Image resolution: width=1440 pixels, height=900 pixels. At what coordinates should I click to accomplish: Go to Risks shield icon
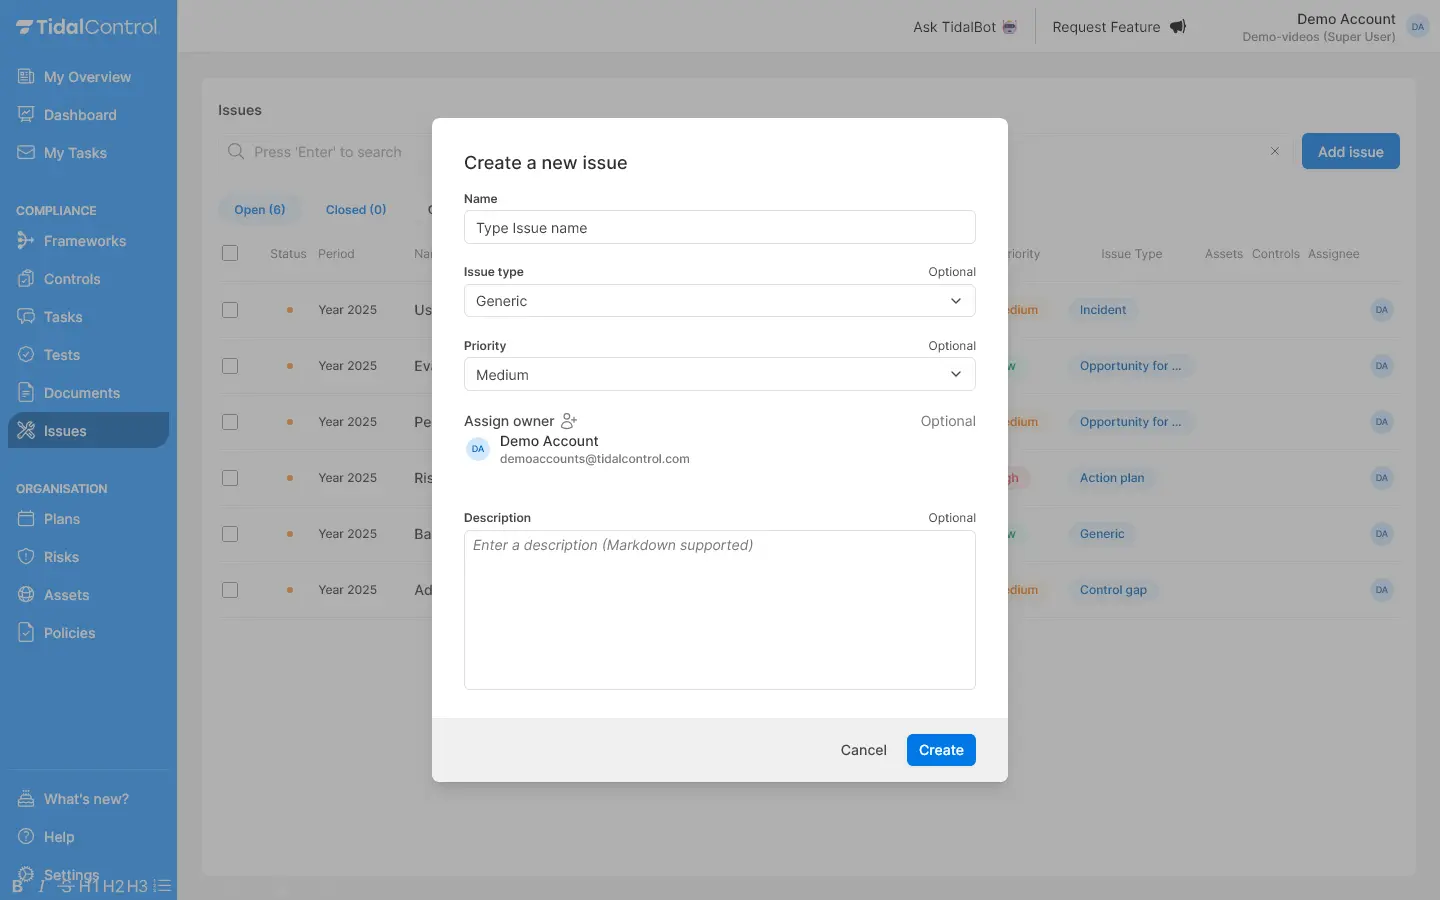pos(26,557)
